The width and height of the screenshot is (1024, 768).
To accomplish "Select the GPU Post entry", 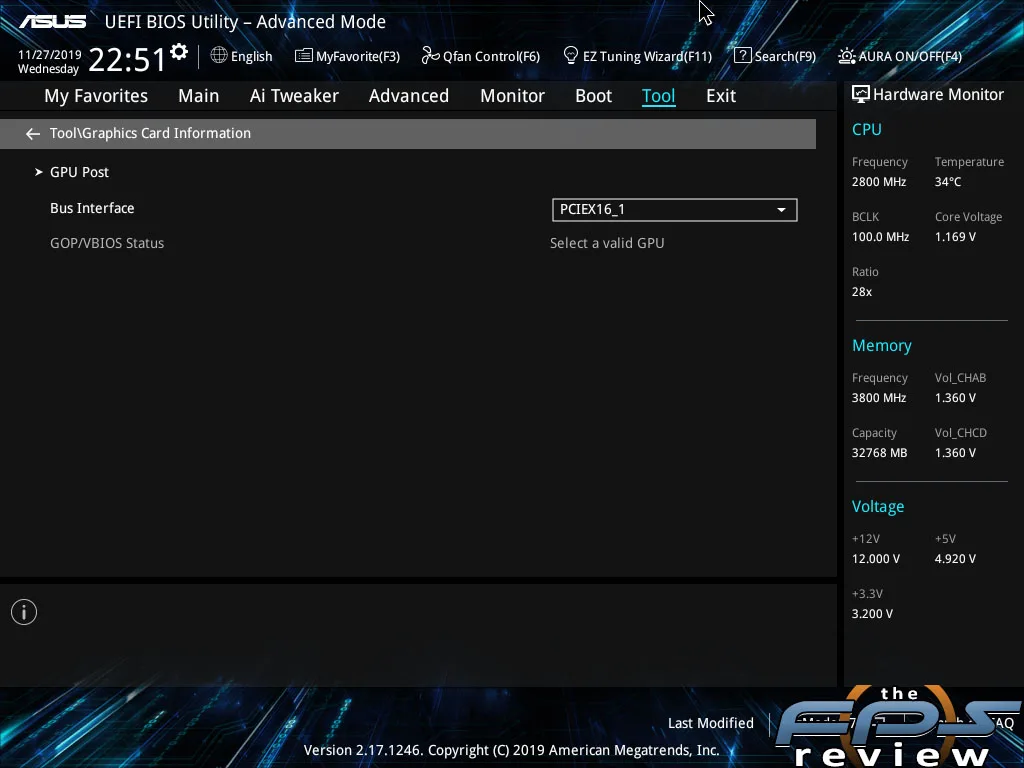I will (x=80, y=172).
